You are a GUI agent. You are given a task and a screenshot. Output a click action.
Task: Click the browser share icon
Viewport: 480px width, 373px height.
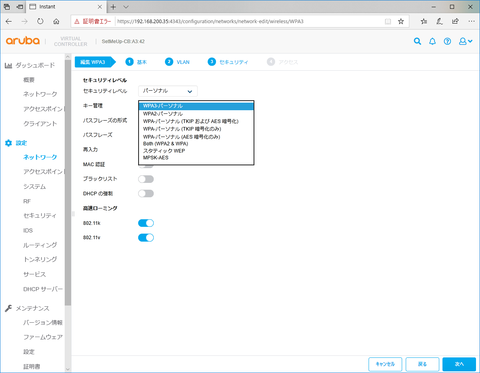tap(455, 21)
